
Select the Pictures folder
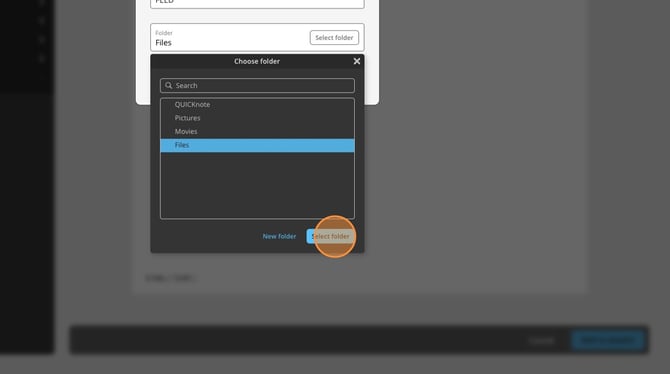[257, 118]
